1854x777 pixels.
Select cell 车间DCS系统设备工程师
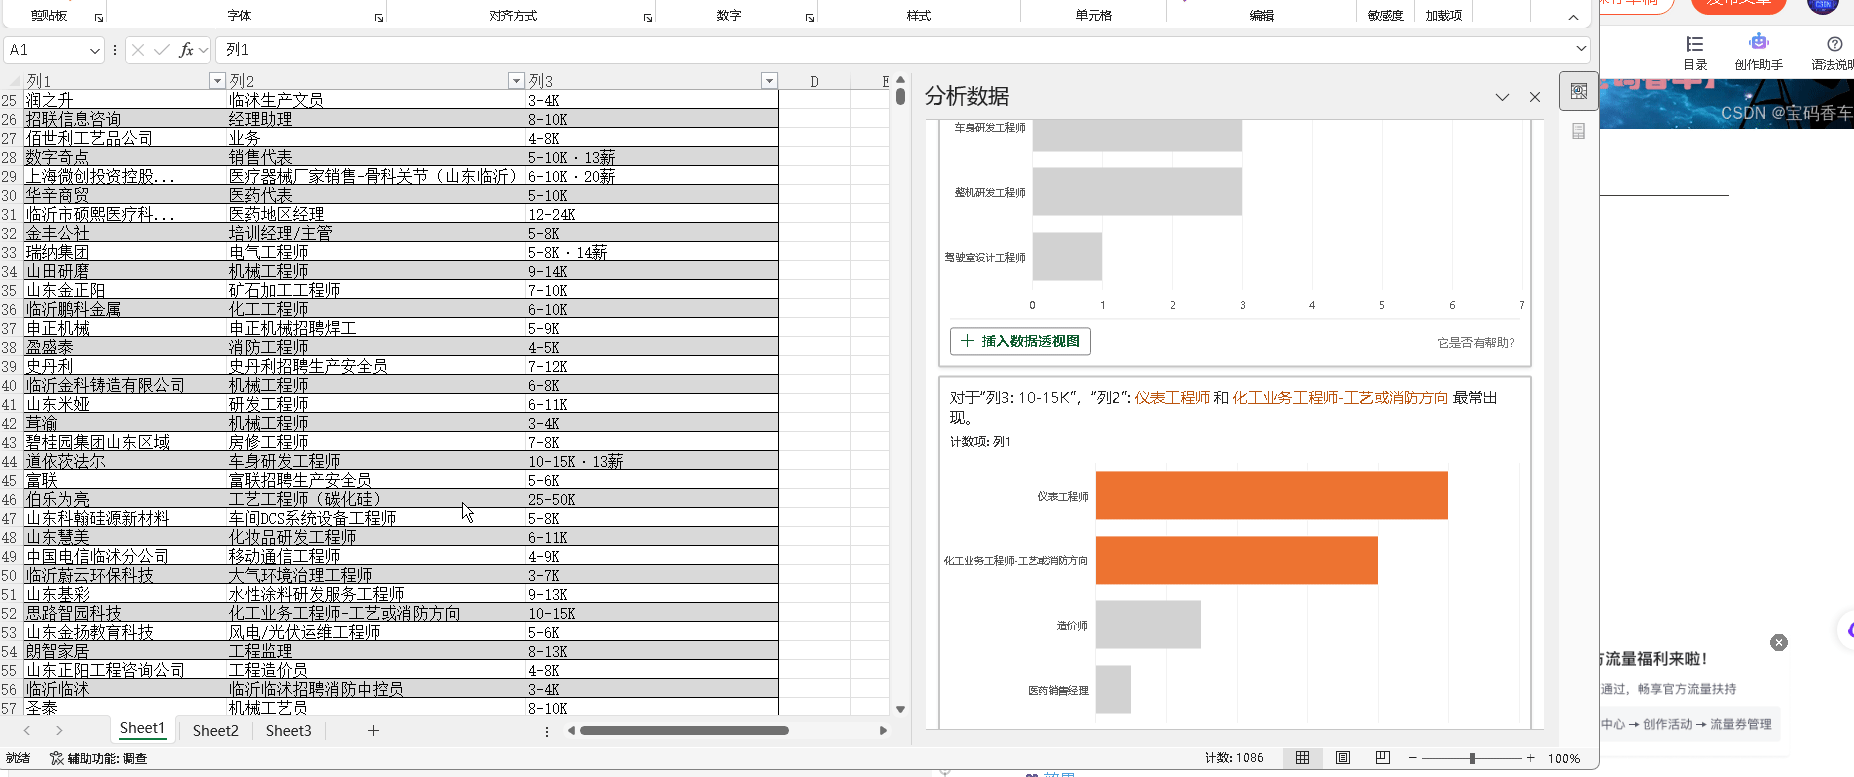376,518
